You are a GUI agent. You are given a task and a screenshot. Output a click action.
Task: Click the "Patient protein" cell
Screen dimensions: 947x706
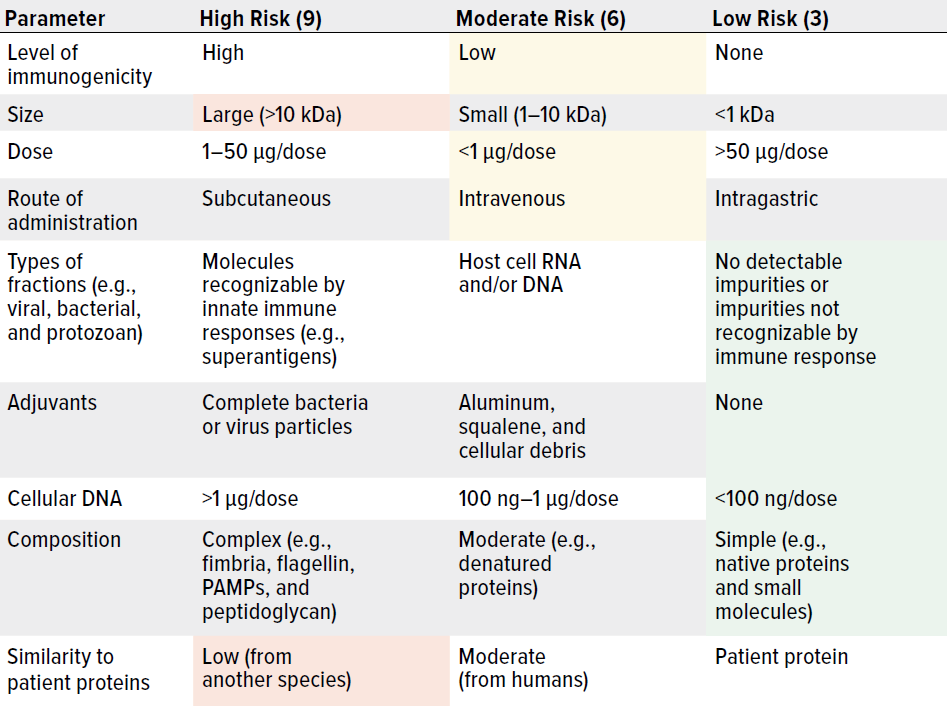click(781, 657)
